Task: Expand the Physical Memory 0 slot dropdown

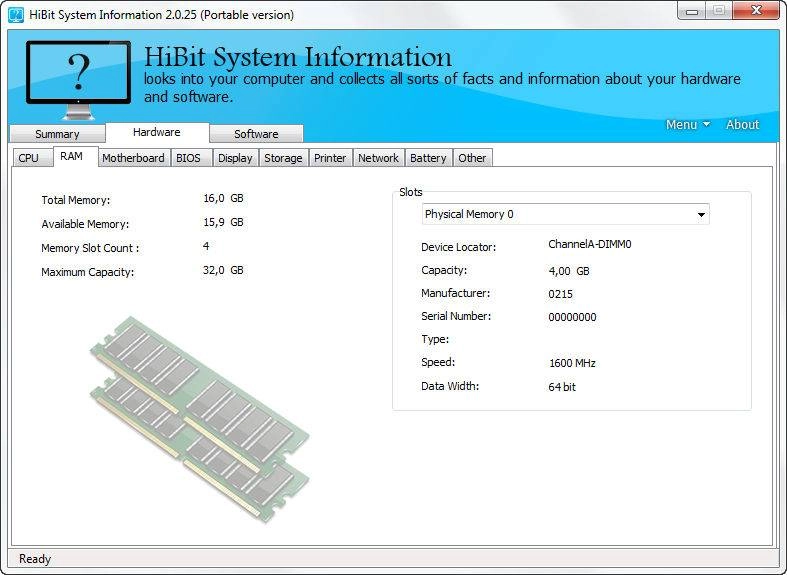Action: [x=566, y=214]
